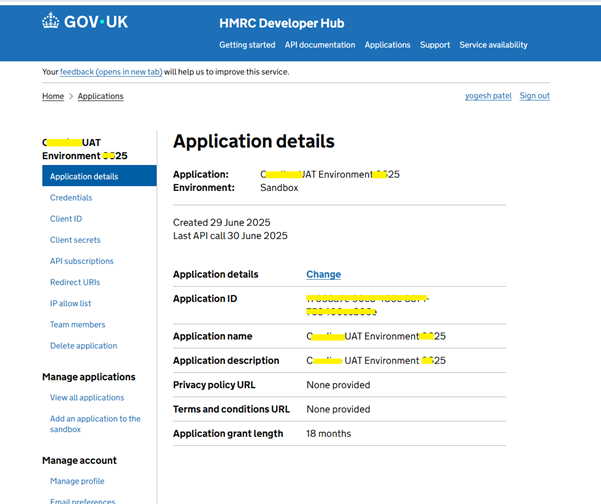Viewport: 601px width, 504px height.
Task: Open the yogesh patel profile link
Action: point(488,96)
